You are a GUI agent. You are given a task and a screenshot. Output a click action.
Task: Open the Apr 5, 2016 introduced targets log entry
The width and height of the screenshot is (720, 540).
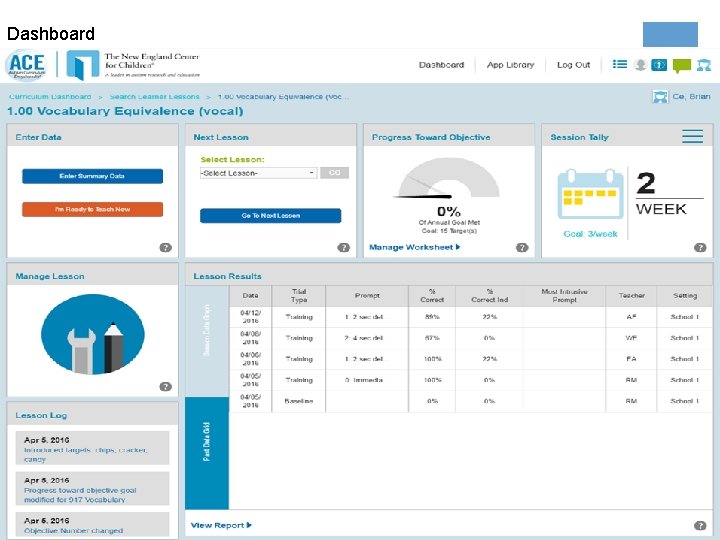[92, 448]
